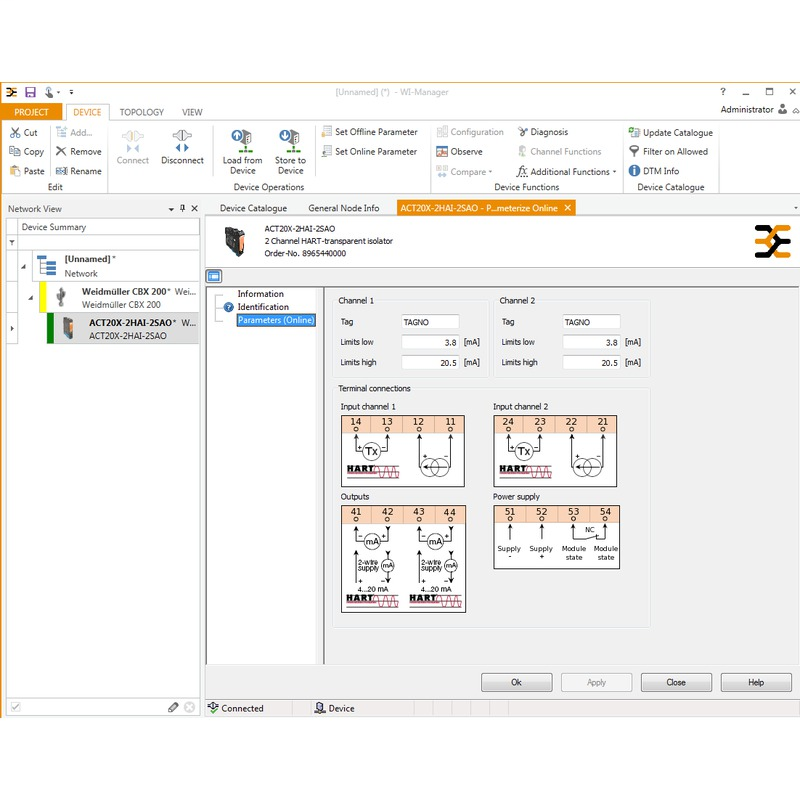Click the Cut icon in Edit group
This screenshot has width=800, height=800.
pos(15,133)
